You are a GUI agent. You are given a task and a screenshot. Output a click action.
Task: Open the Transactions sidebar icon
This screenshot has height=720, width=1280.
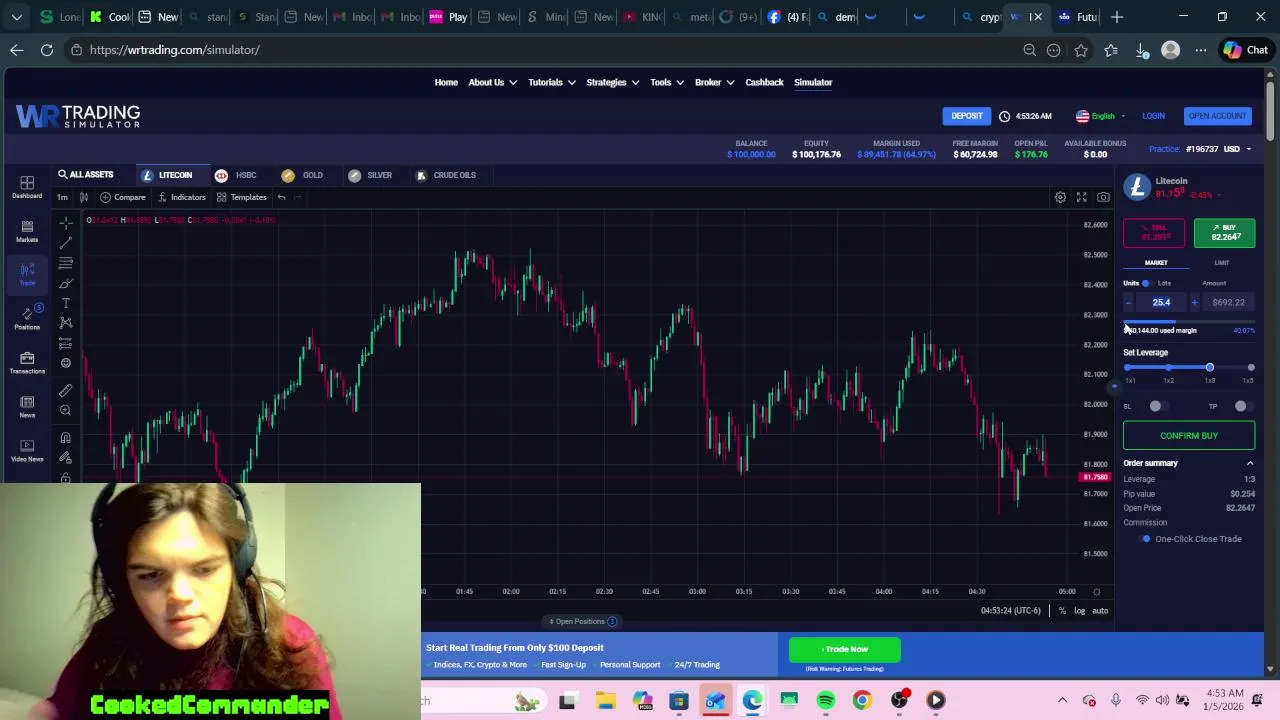click(27, 362)
